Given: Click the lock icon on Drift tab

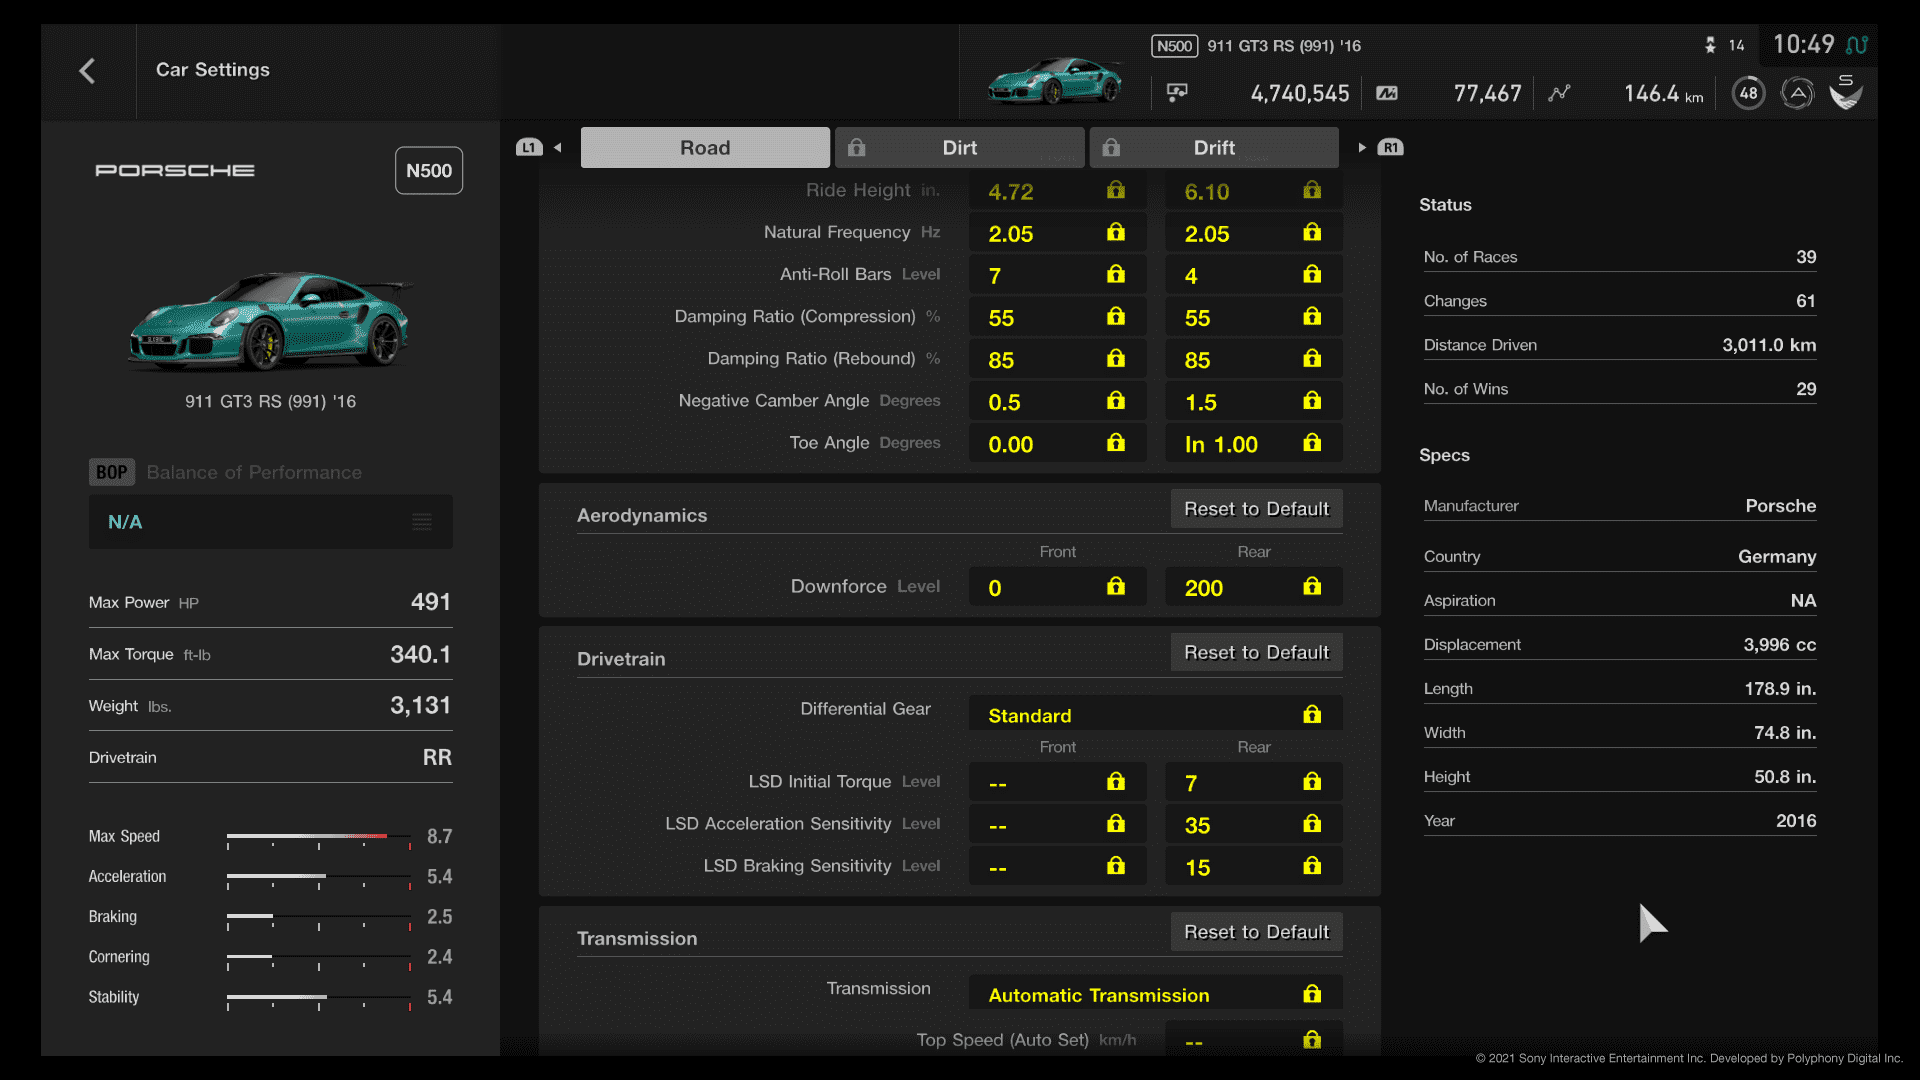Looking at the screenshot, I should pyautogui.click(x=1111, y=148).
